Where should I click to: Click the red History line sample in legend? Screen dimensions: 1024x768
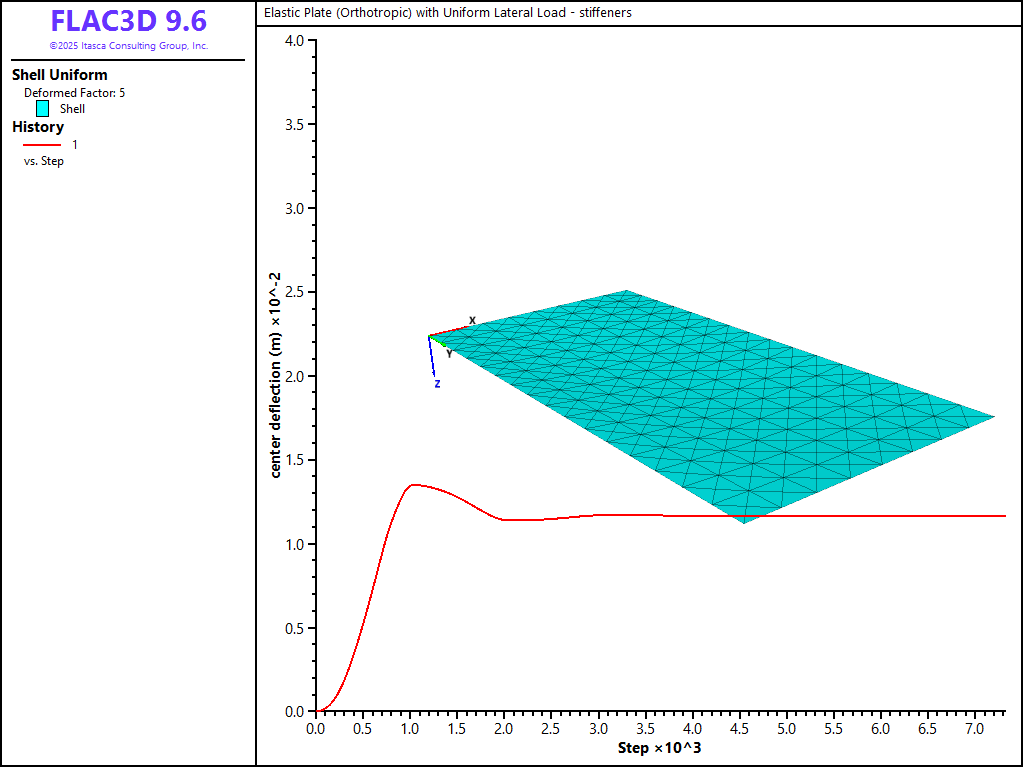[x=42, y=145]
